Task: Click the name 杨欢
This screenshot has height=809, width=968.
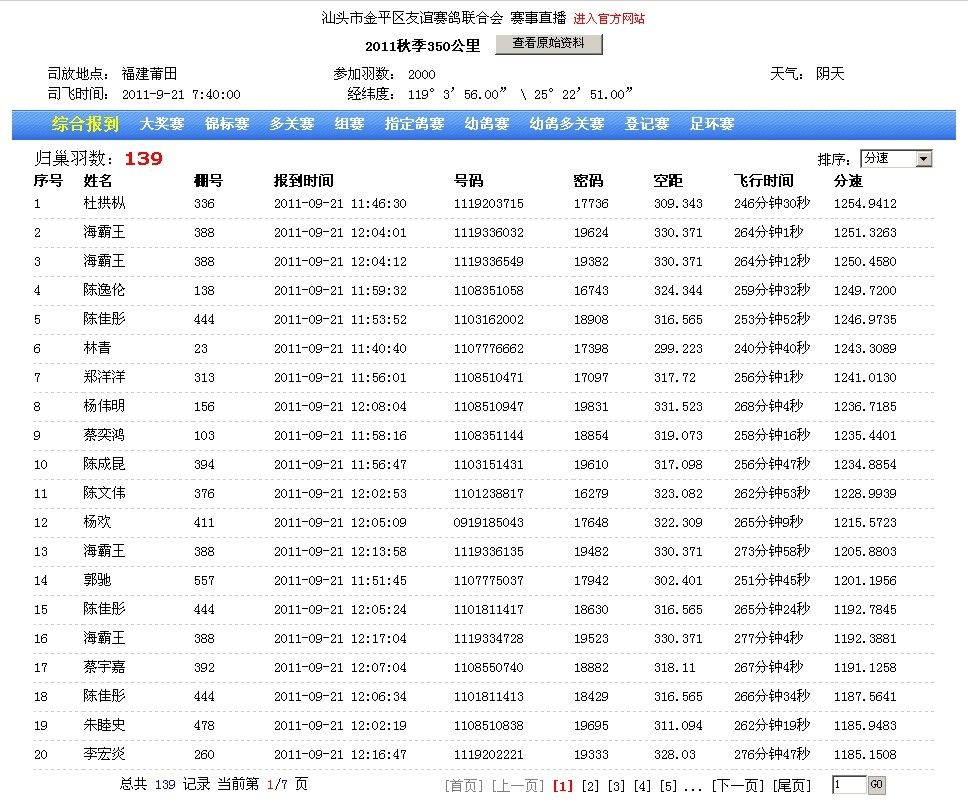Action: (x=98, y=522)
